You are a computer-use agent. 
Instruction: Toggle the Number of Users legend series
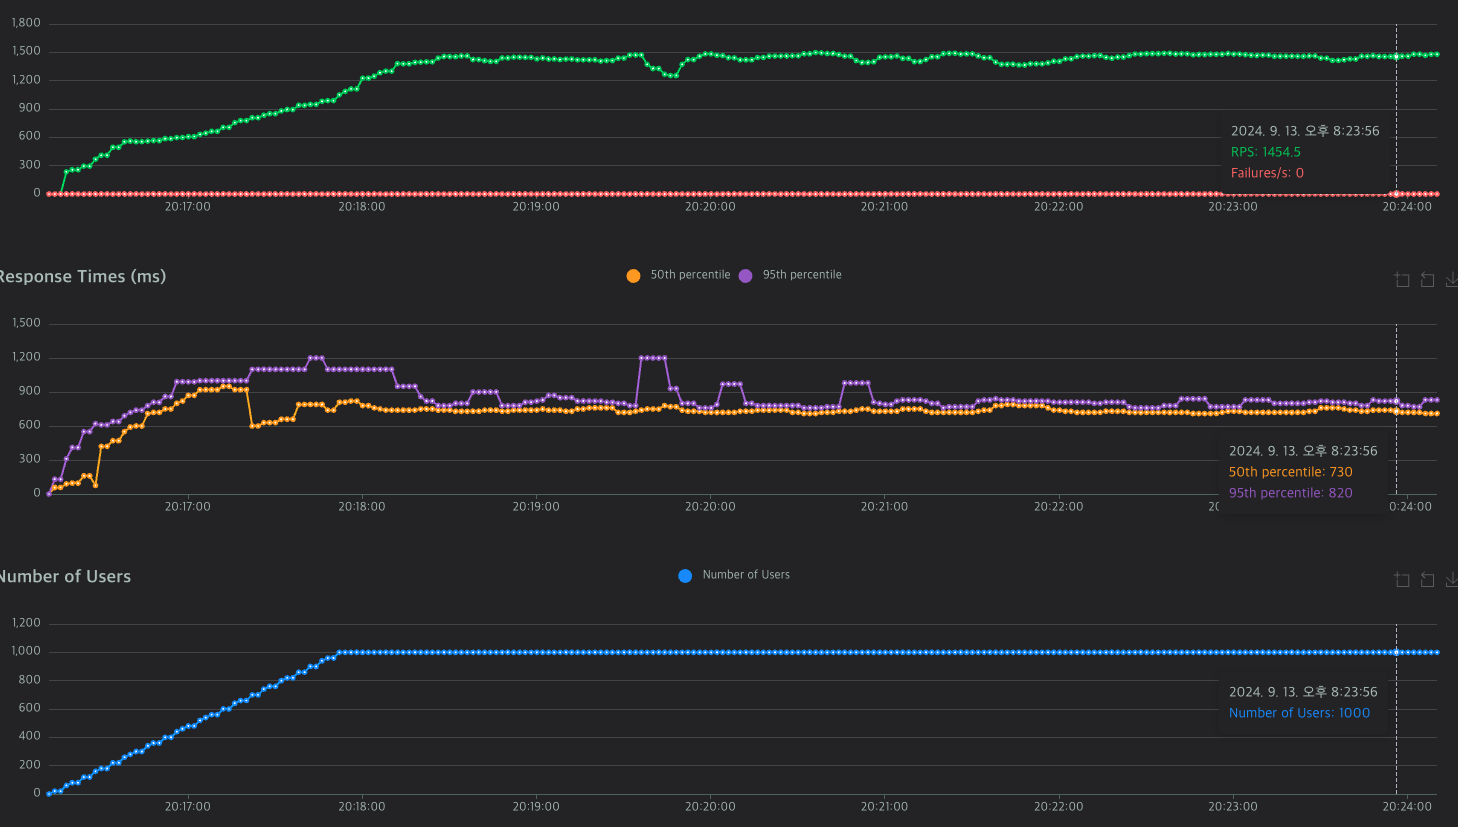coord(734,575)
